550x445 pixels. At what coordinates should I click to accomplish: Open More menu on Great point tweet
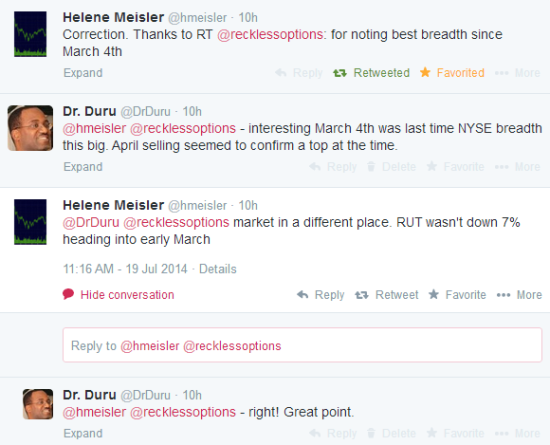pyautogui.click(x=517, y=433)
